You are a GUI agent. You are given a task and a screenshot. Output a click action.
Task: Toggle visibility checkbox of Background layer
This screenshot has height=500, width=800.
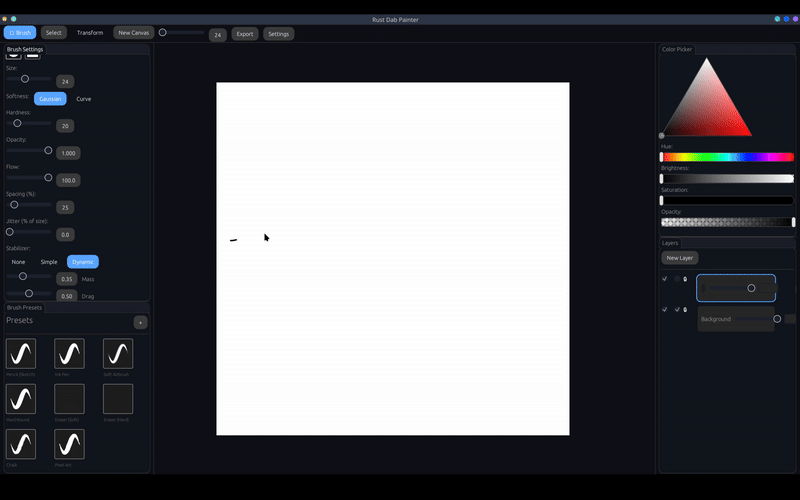[664, 310]
